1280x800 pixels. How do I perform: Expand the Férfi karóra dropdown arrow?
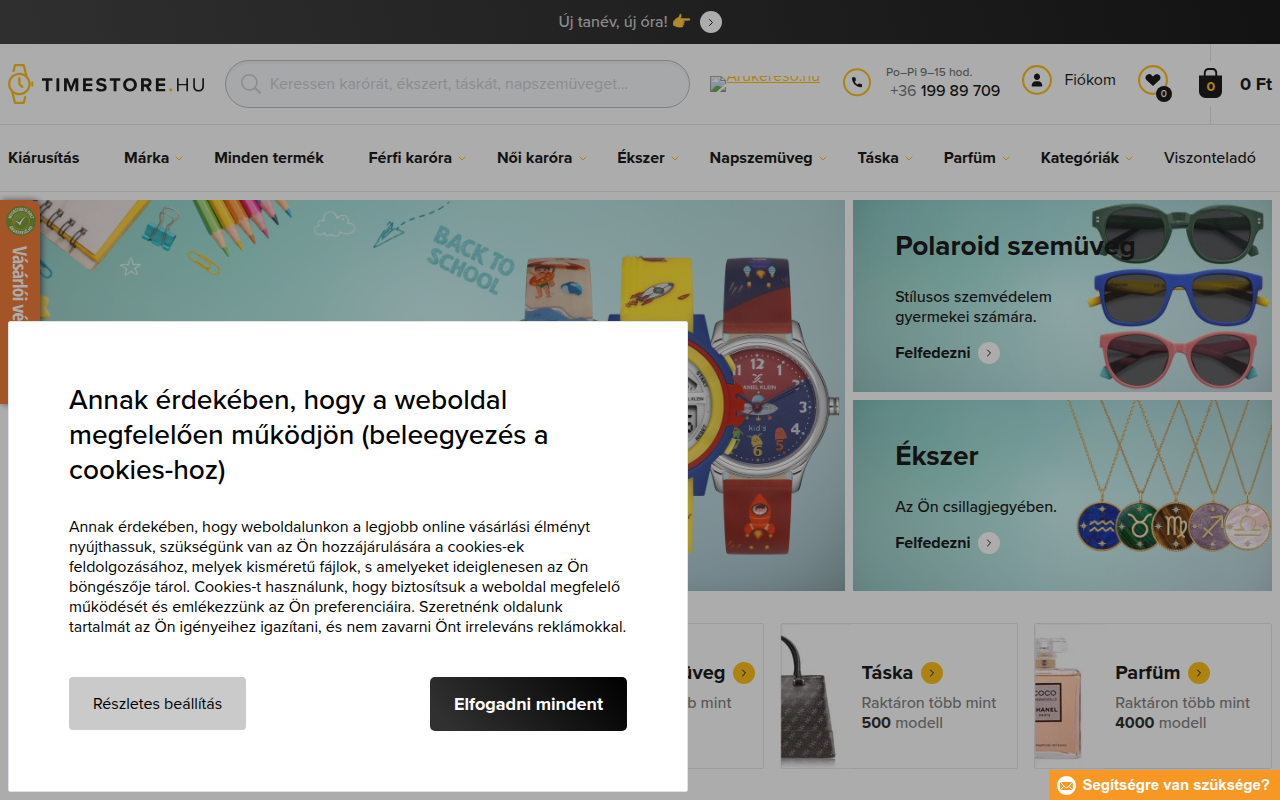[x=462, y=158]
